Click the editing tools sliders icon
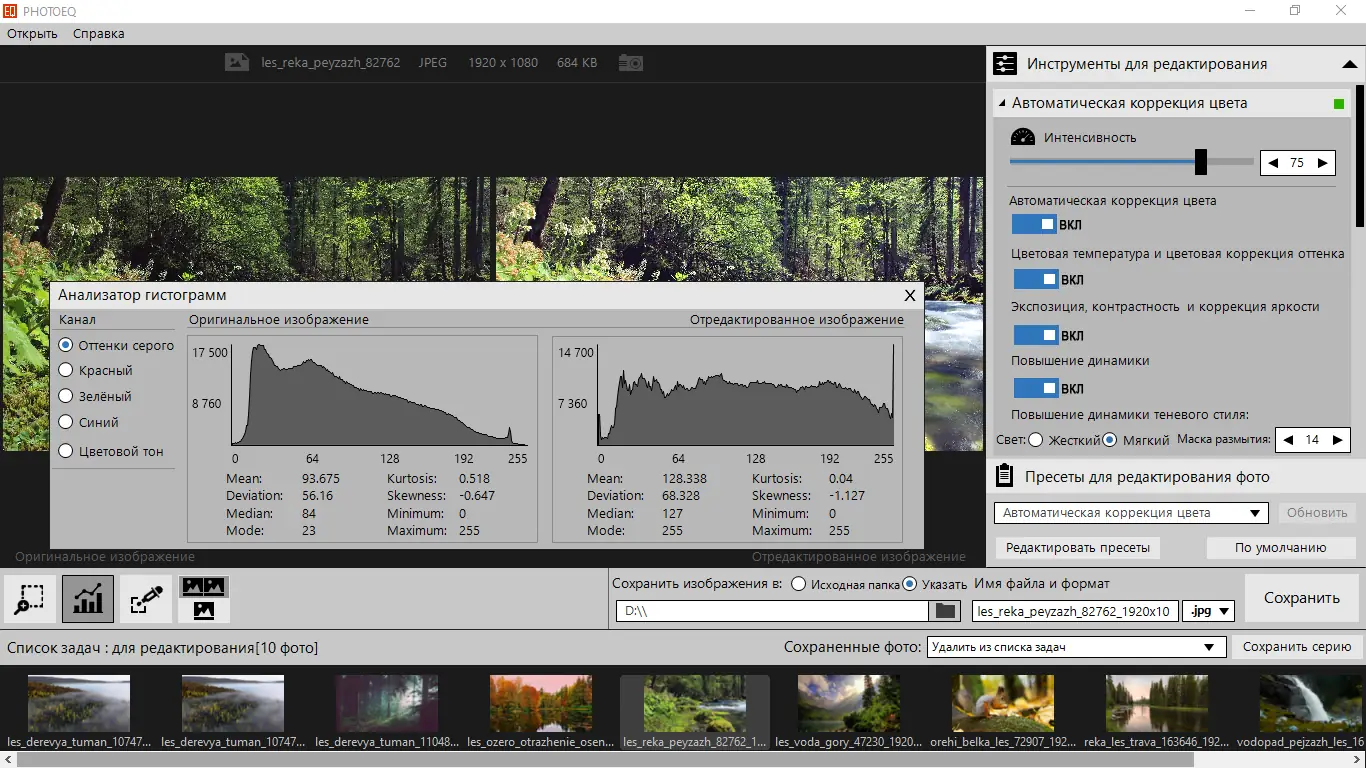Screen dimensions: 1366x768 1005,64
